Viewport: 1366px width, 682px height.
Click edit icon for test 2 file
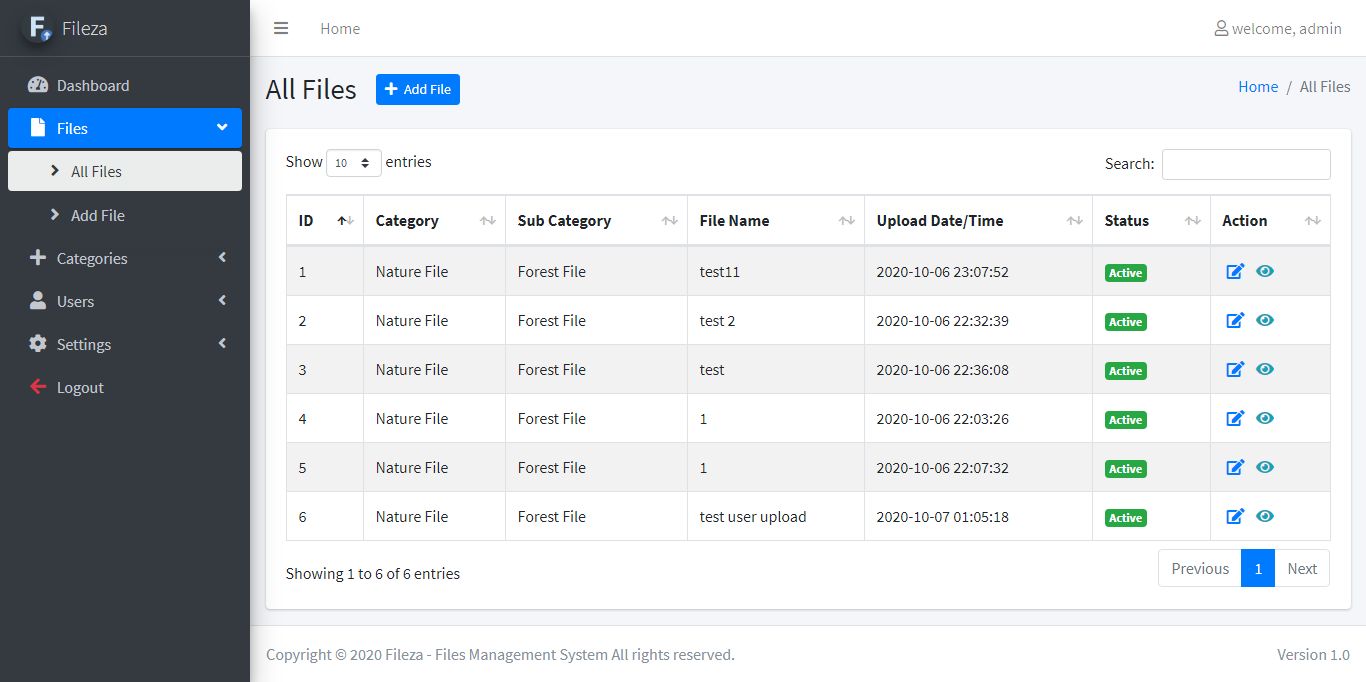[x=1235, y=320]
